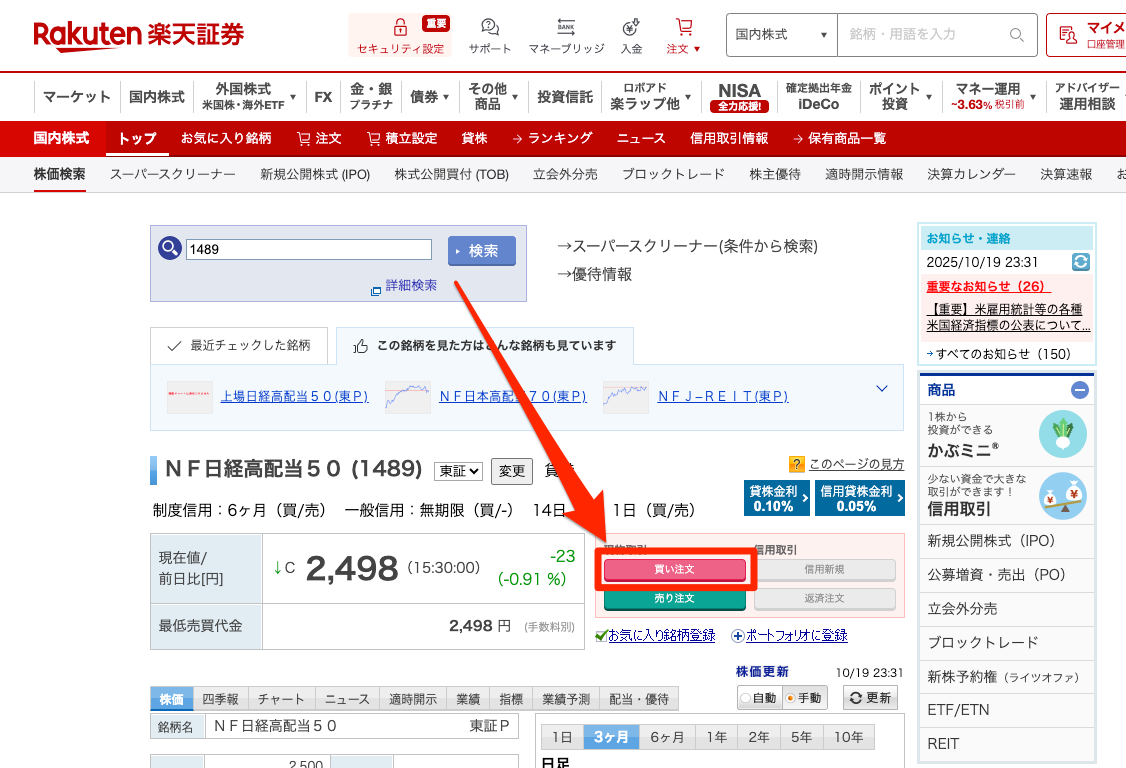Switch to the 最近チェックした銘柄 tab
Image resolution: width=1126 pixels, height=768 pixels.
coord(240,346)
